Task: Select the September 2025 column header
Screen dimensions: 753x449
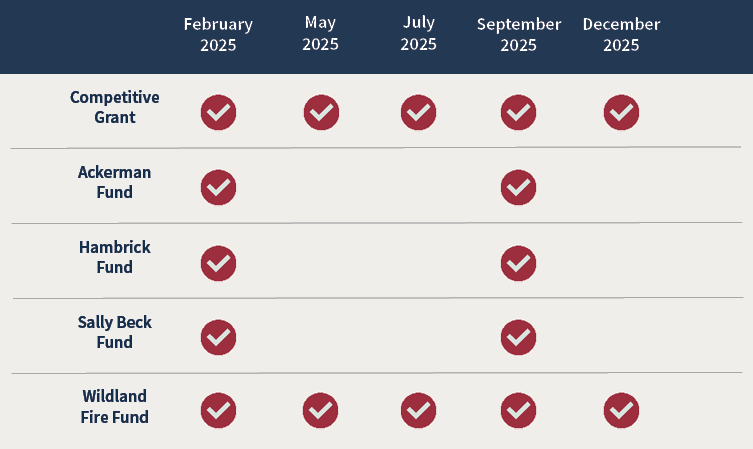Action: coord(519,35)
